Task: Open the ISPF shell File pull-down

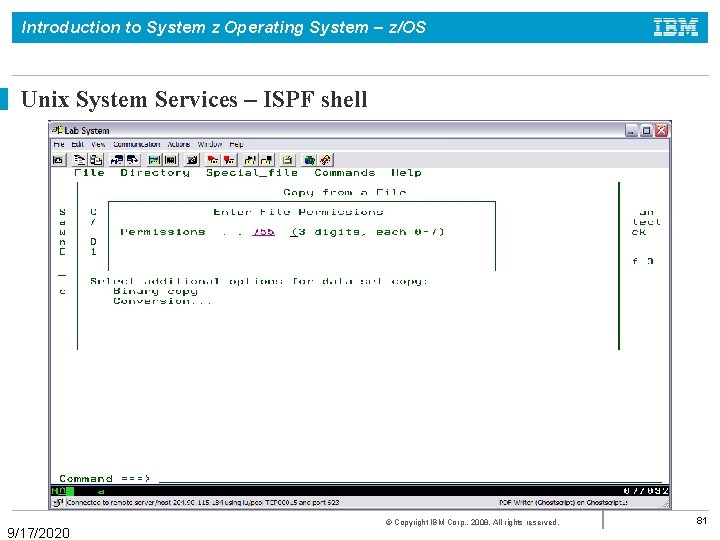Action: 90,173
